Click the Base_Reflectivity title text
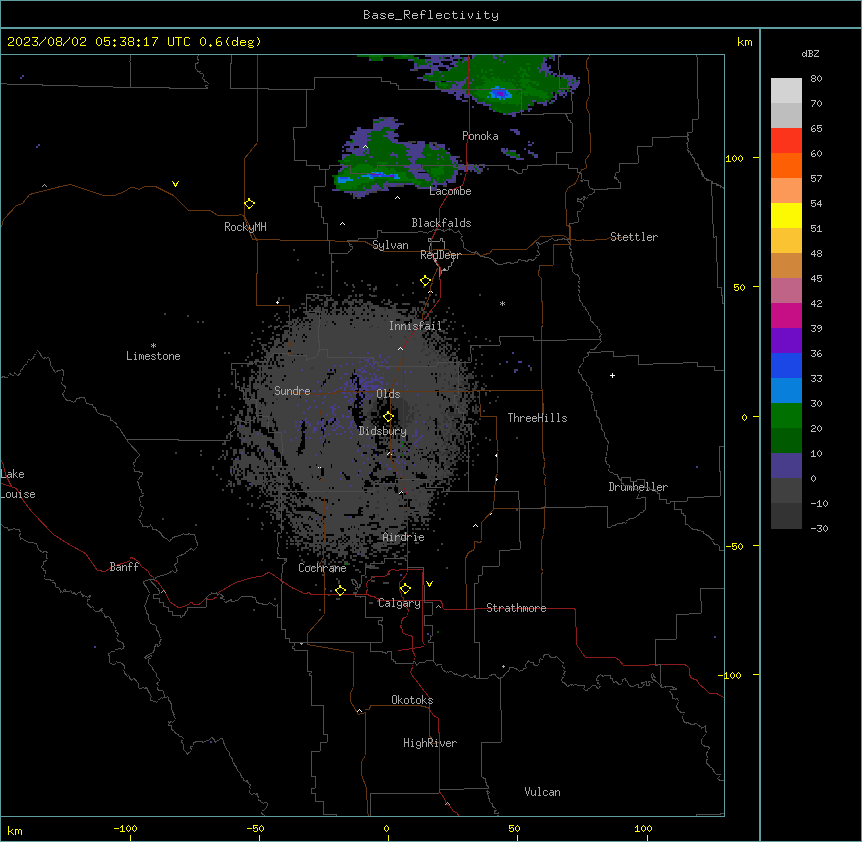 tap(431, 15)
